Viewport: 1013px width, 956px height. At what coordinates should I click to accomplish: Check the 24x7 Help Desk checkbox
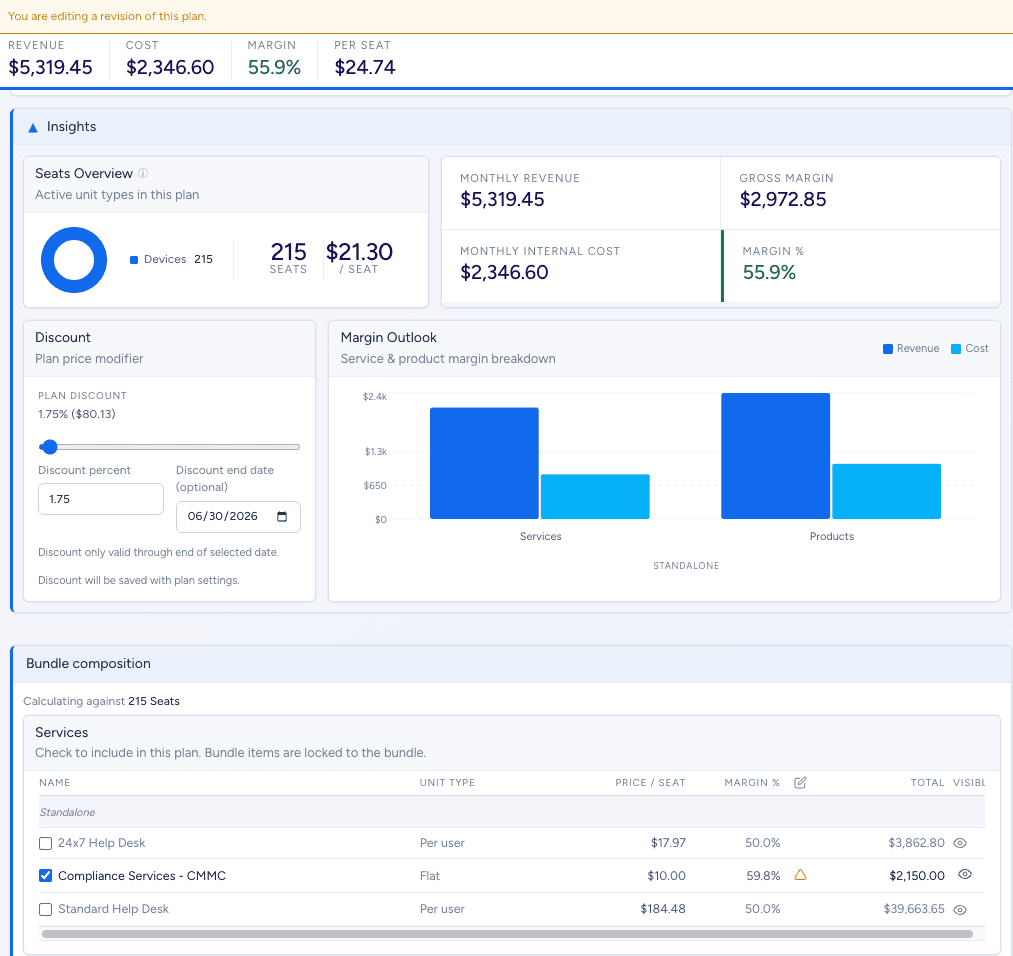[x=45, y=843]
